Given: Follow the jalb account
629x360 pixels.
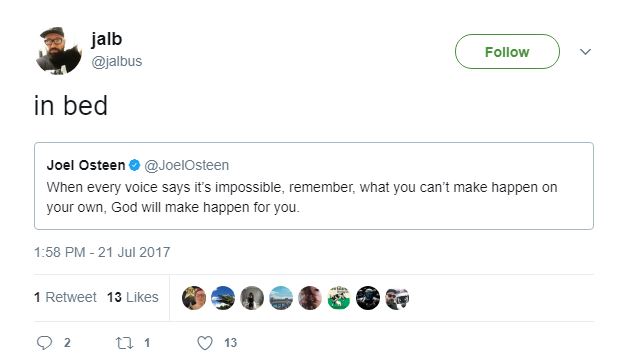Looking at the screenshot, I should point(507,52).
